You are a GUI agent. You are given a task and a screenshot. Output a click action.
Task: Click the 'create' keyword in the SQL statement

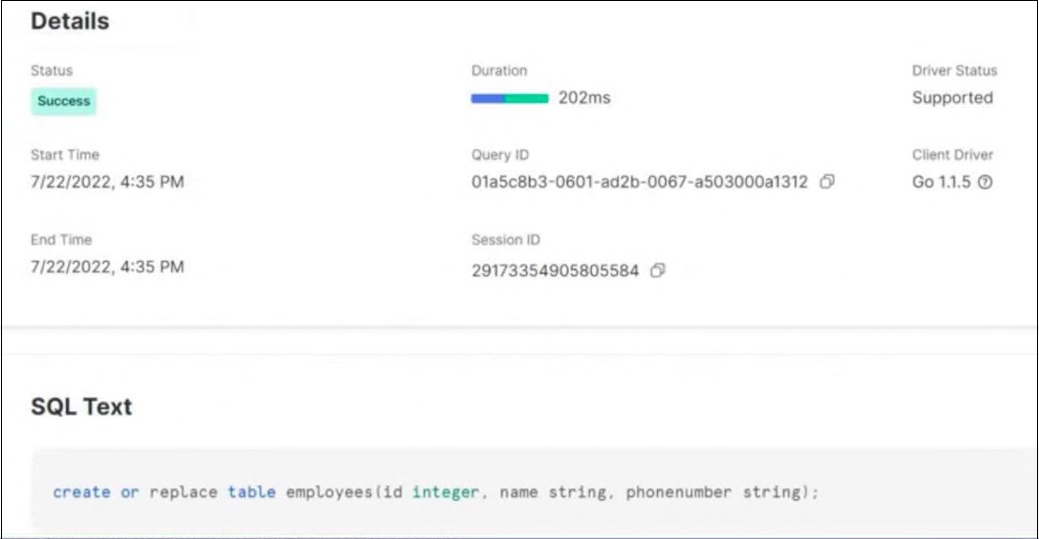82,492
